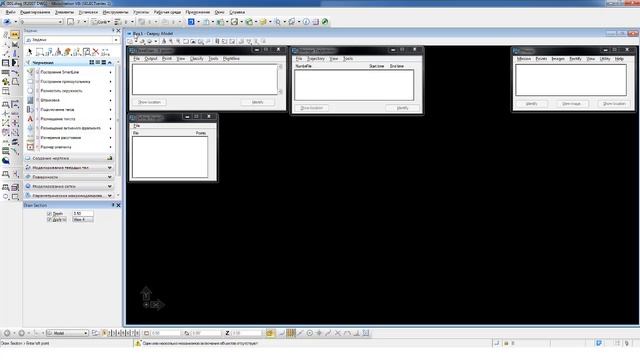Click the Intersection snap X icon
The width and height of the screenshot is (640, 360).
[338, 333]
